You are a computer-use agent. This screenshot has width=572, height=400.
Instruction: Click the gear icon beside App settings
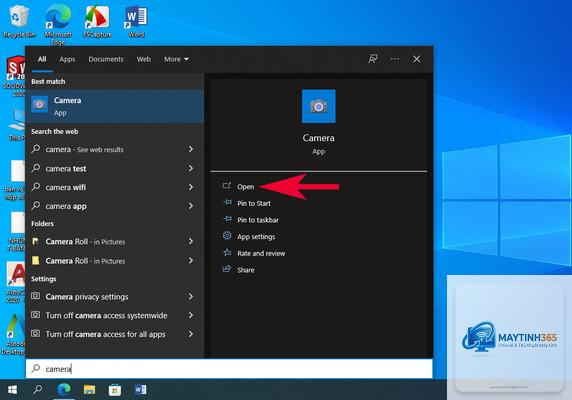point(227,236)
